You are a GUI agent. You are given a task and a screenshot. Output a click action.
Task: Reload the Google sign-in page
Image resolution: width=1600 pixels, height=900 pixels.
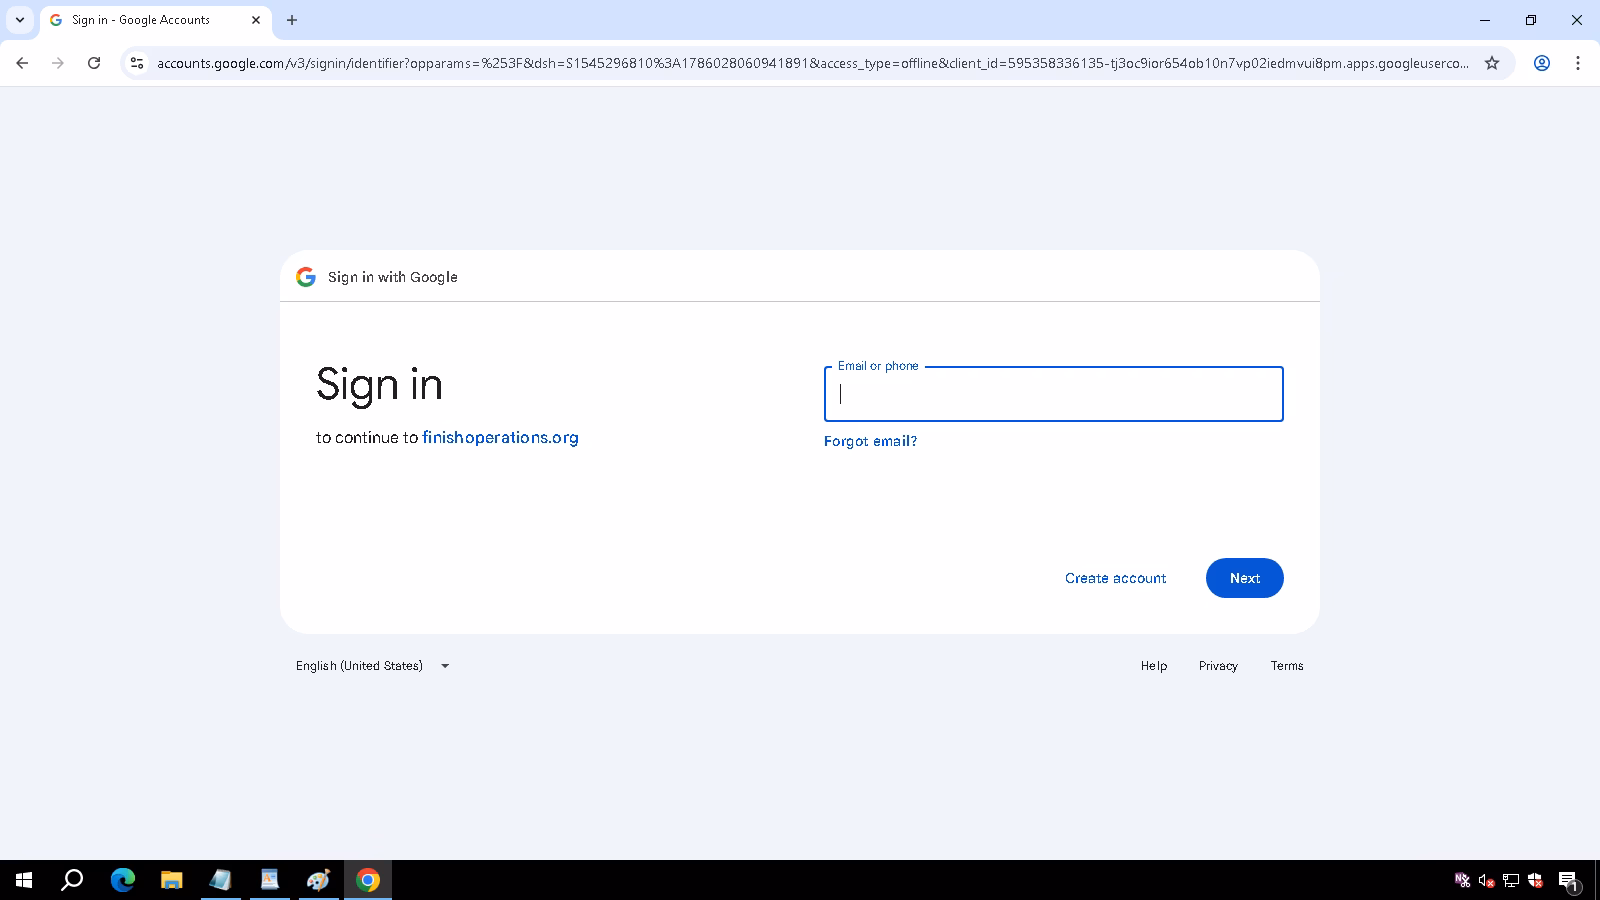pos(94,63)
